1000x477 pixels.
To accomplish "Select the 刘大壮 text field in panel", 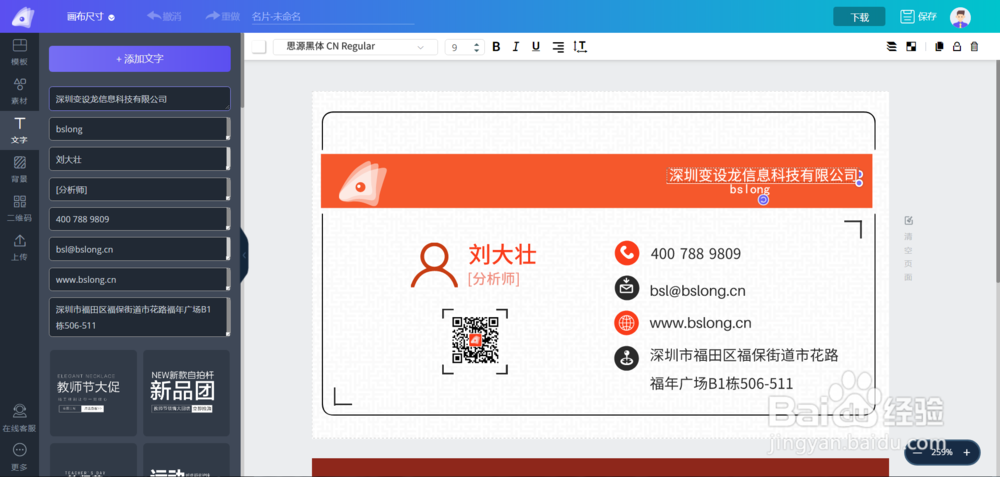I will (x=140, y=159).
